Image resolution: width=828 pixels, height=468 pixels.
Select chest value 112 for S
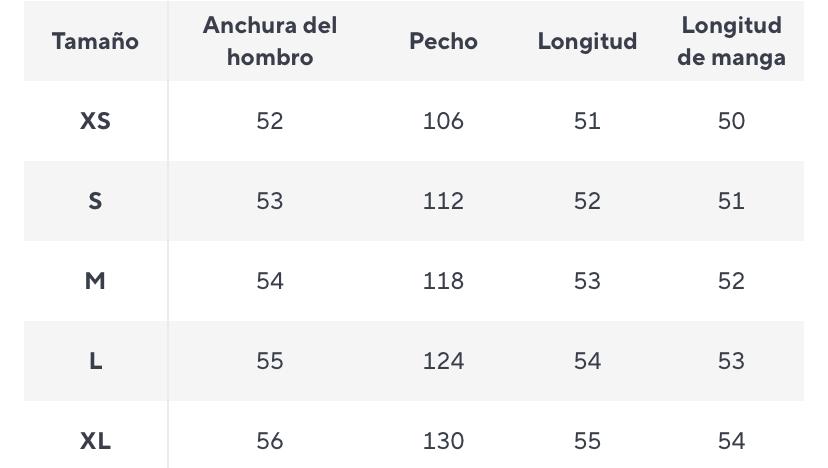(x=443, y=201)
